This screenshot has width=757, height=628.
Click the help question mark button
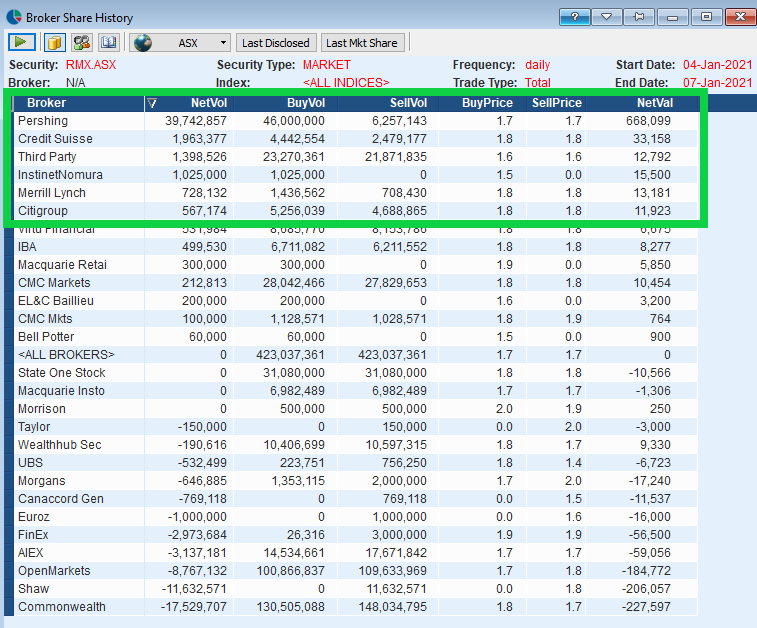[x=575, y=17]
